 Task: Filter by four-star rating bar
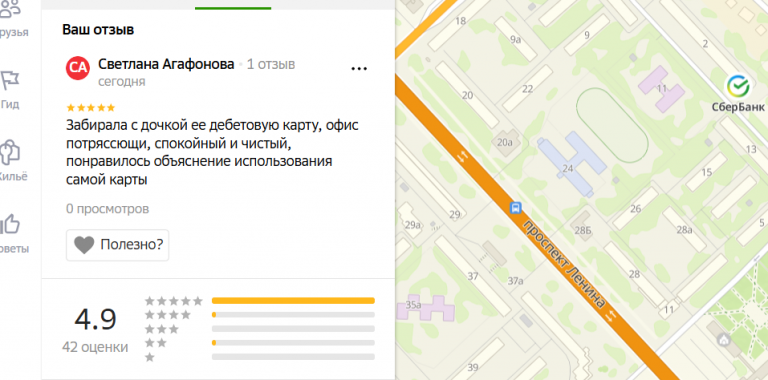pyautogui.click(x=293, y=315)
